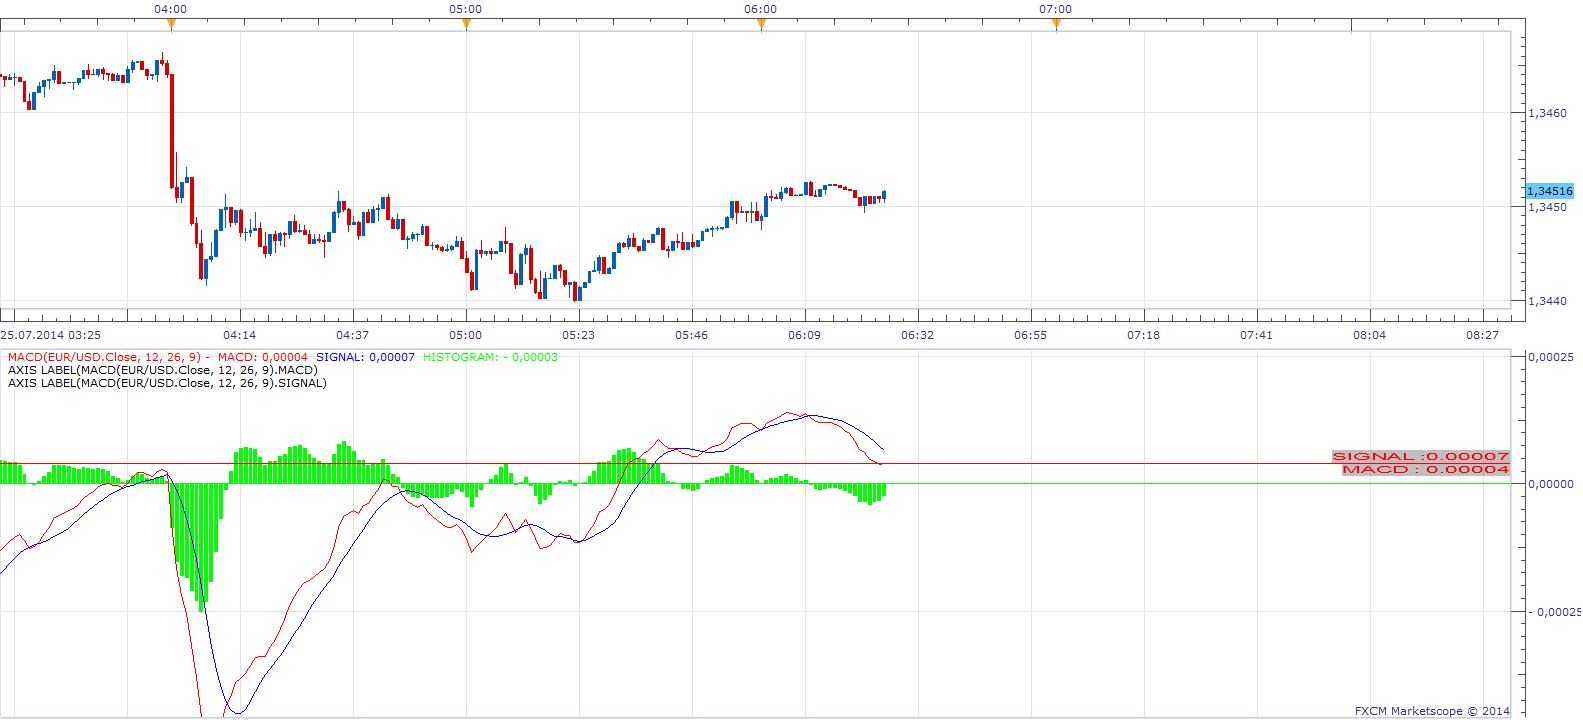Select the AXIS LABEL .MACD line
This screenshot has width=1583, height=720.
click(x=163, y=370)
